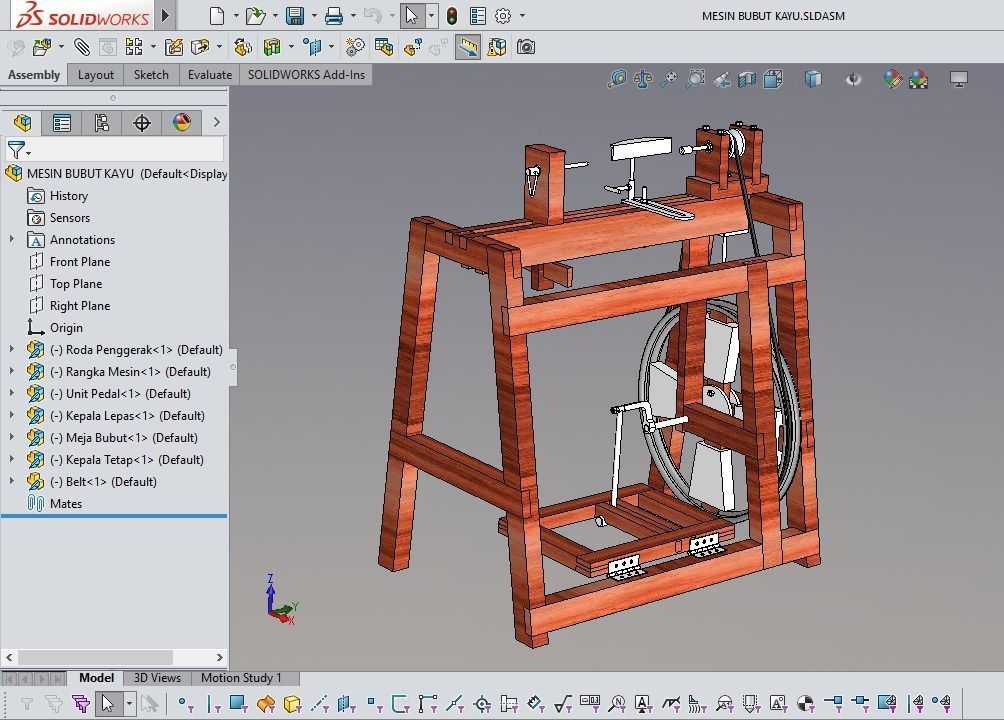1004x720 pixels.
Task: Expand the Roda Penggerak<1> component
Action: (12, 349)
